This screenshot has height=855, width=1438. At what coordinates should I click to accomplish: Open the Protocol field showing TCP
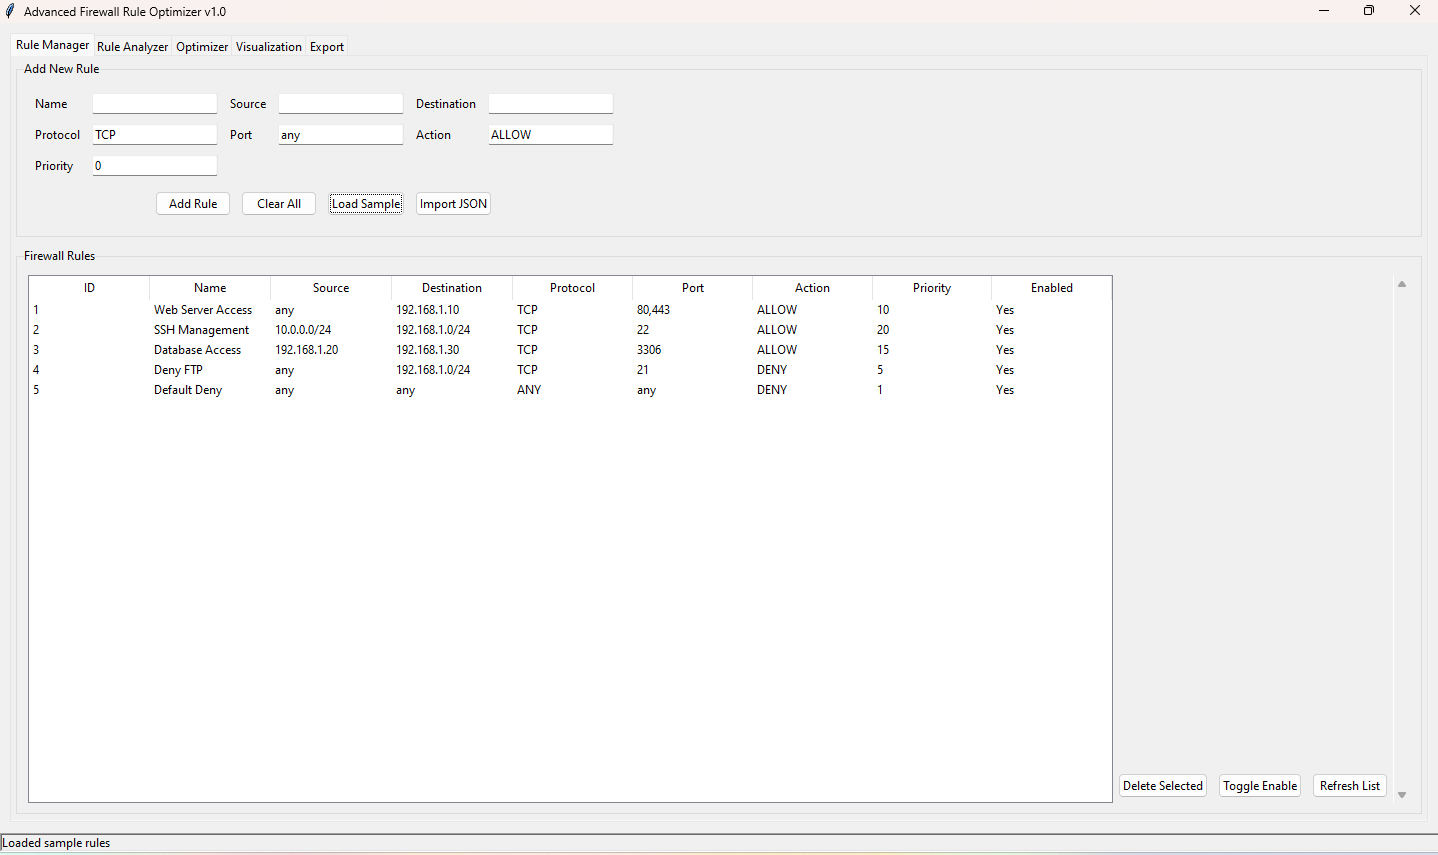[154, 135]
